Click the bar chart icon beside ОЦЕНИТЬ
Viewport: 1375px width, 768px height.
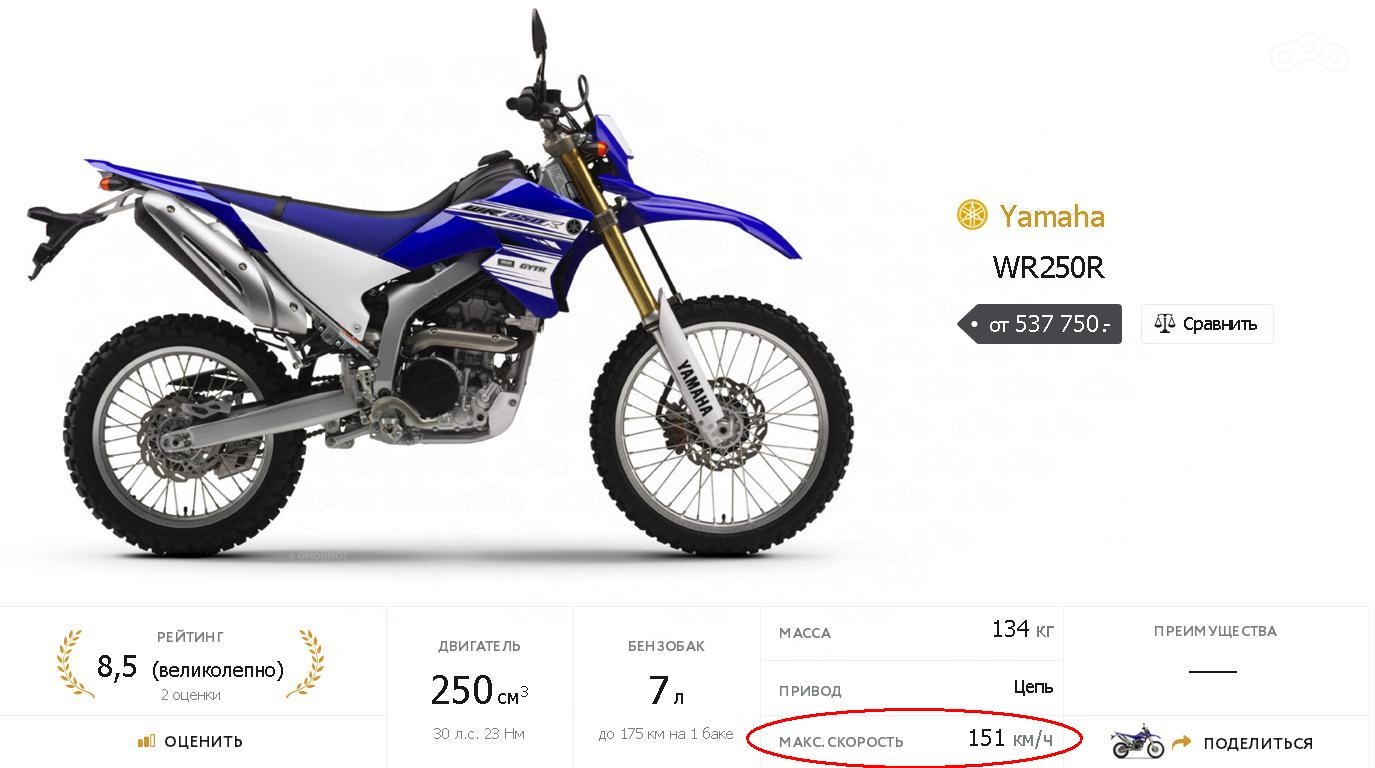point(147,741)
